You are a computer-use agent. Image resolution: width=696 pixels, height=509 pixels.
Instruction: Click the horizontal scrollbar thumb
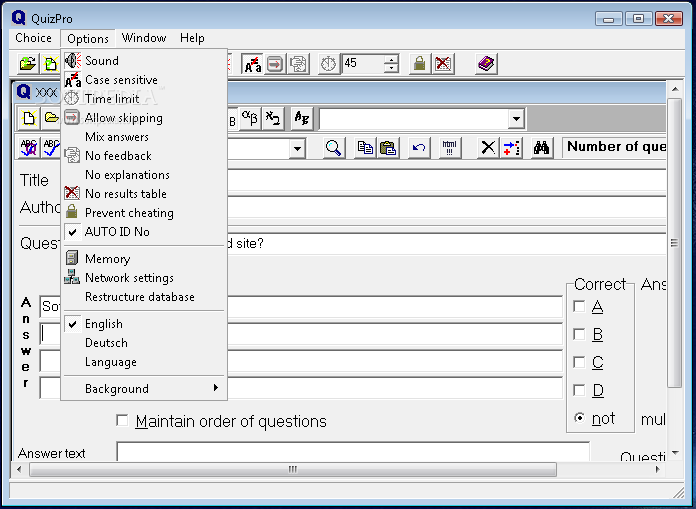coord(293,469)
